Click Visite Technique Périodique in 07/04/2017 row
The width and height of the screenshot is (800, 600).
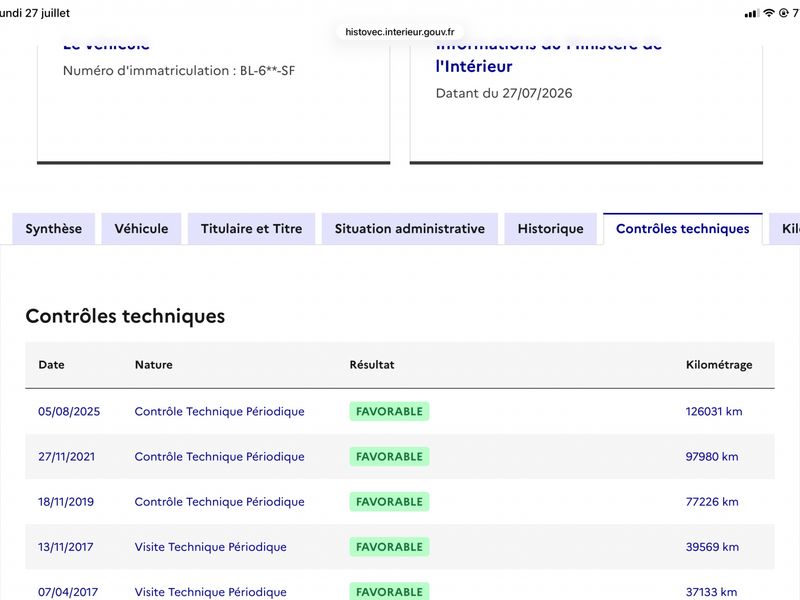210,592
